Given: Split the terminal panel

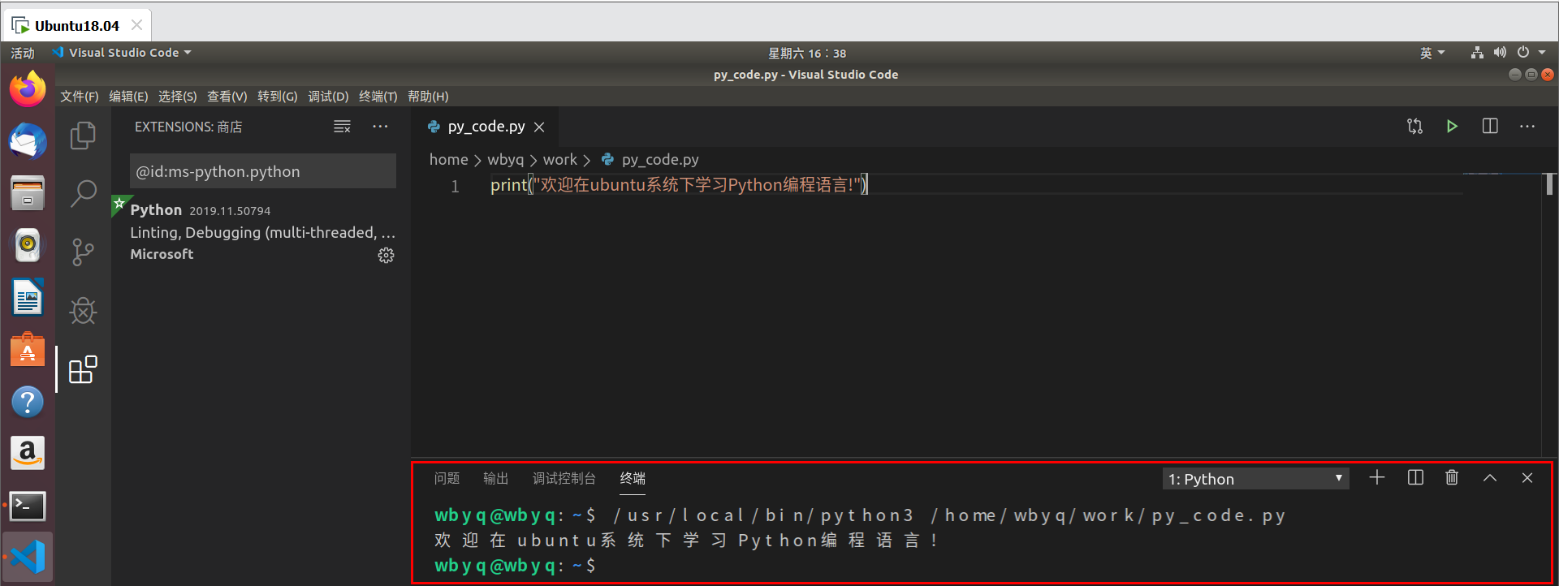Looking at the screenshot, I should [1415, 478].
